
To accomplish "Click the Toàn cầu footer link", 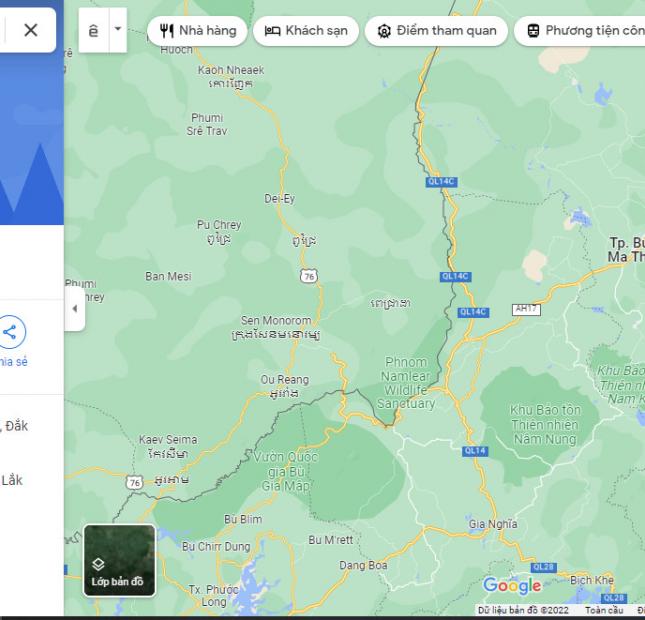I will tap(604, 610).
